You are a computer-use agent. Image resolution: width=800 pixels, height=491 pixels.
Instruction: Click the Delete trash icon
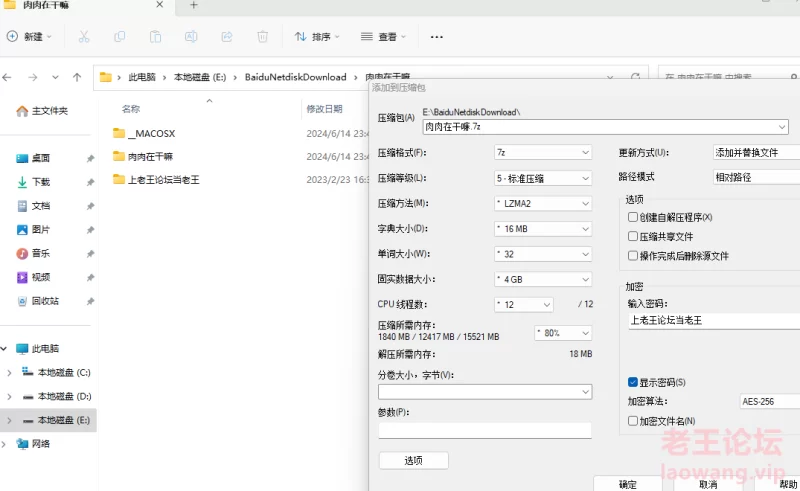(262, 37)
